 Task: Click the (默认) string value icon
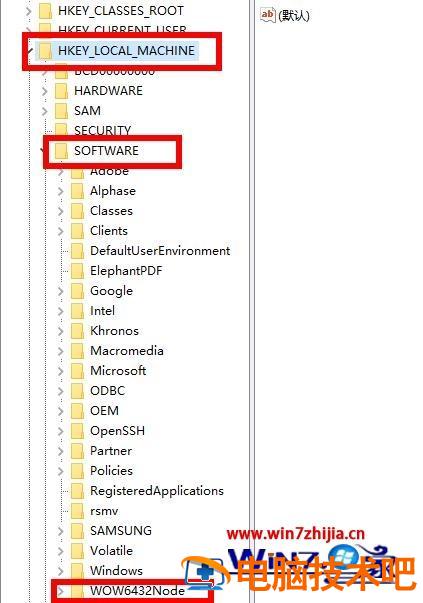[268, 15]
